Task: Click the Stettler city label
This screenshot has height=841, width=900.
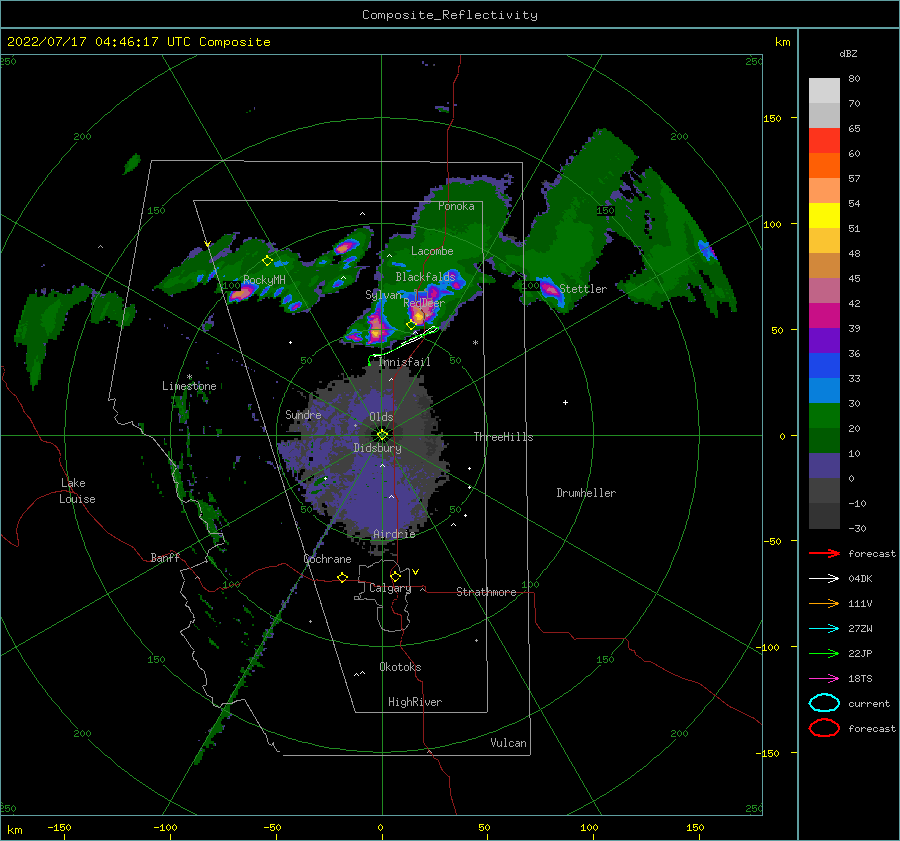Action: (583, 289)
